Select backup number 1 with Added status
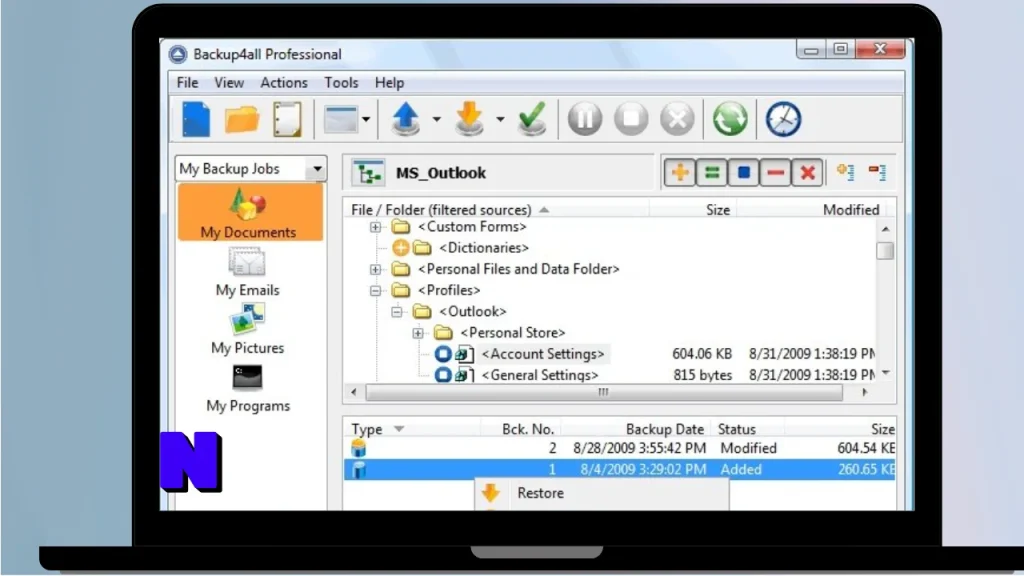Image resolution: width=1024 pixels, height=576 pixels. pyautogui.click(x=619, y=470)
